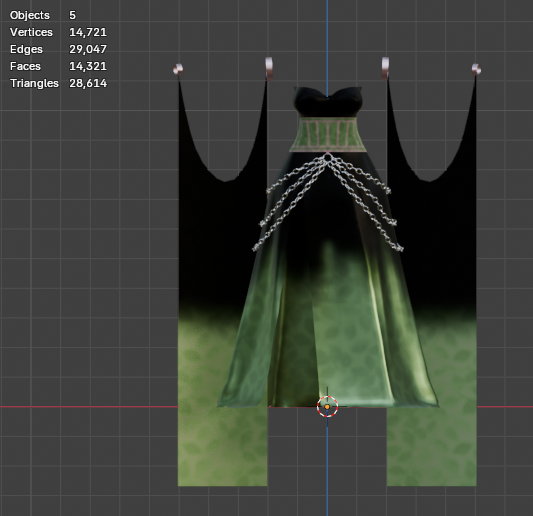Click the orange origin dot
Image resolution: width=533 pixels, height=516 pixels.
tap(327, 407)
